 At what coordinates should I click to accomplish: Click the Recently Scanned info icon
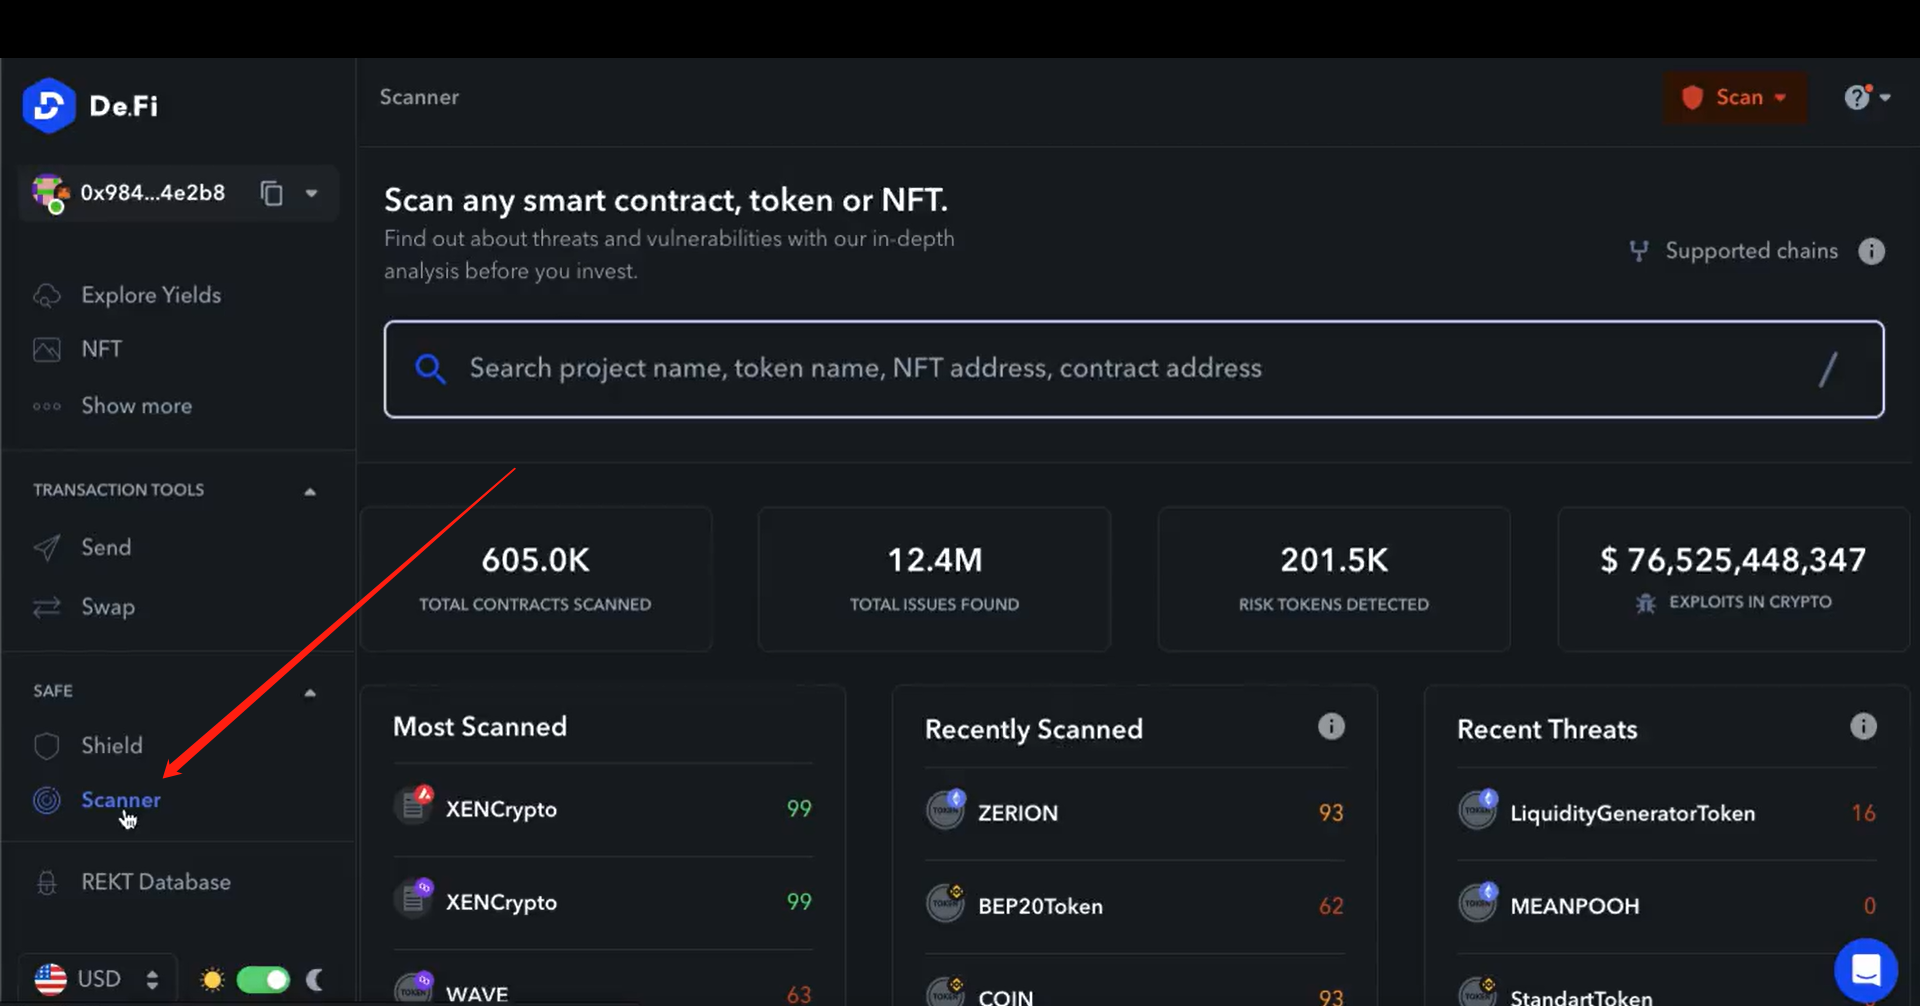pos(1331,727)
